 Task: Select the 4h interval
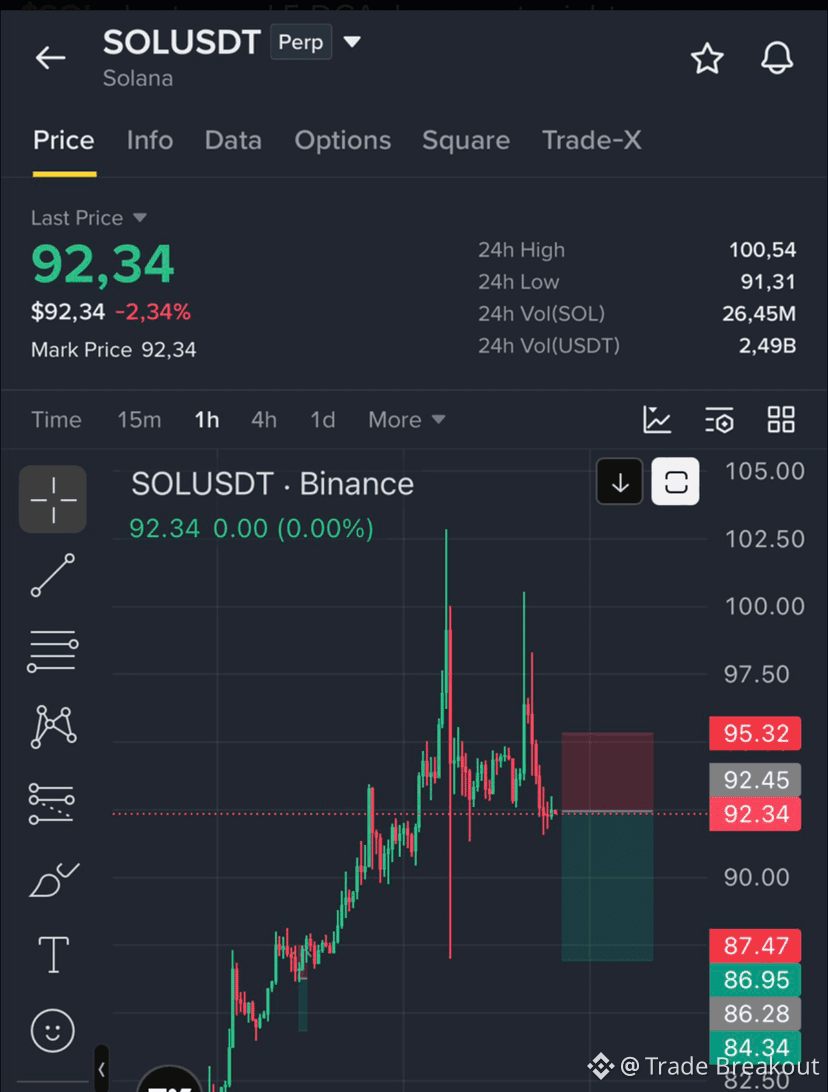click(264, 420)
